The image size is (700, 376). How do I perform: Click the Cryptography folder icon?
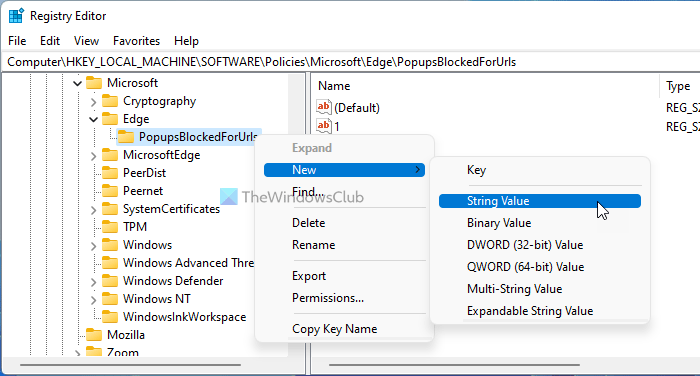coord(110,101)
